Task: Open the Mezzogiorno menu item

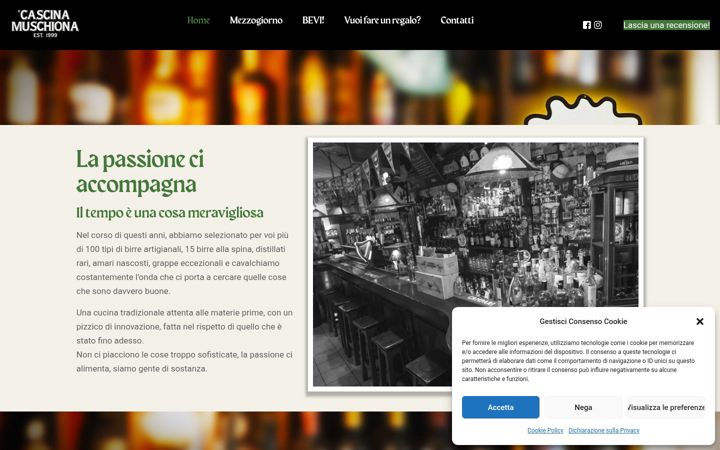Action: (256, 20)
